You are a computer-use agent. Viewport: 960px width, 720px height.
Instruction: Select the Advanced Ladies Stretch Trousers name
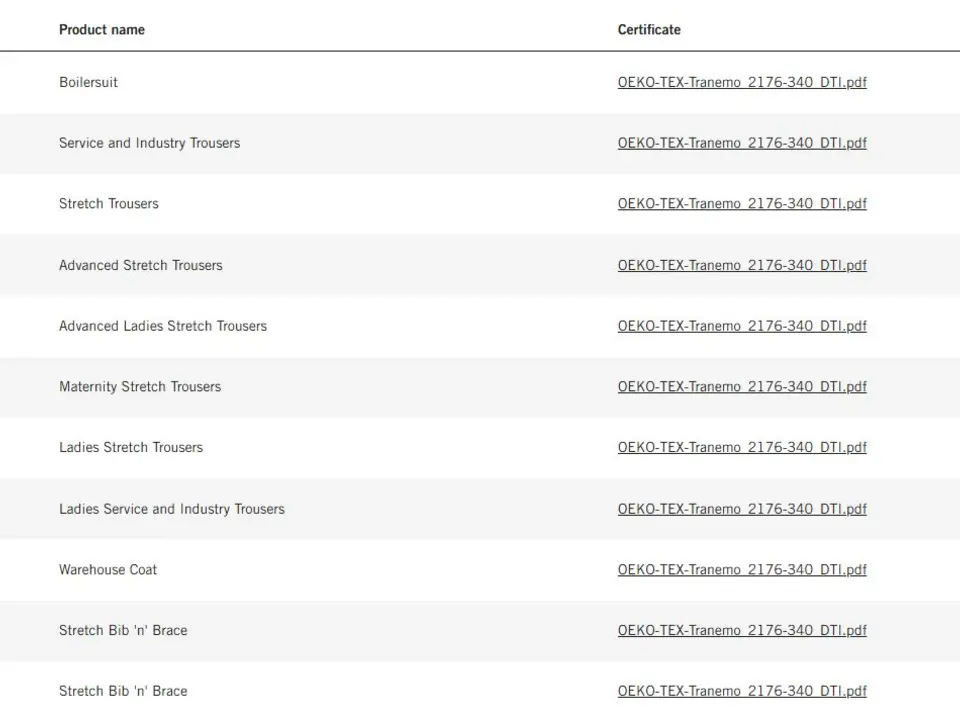point(163,326)
